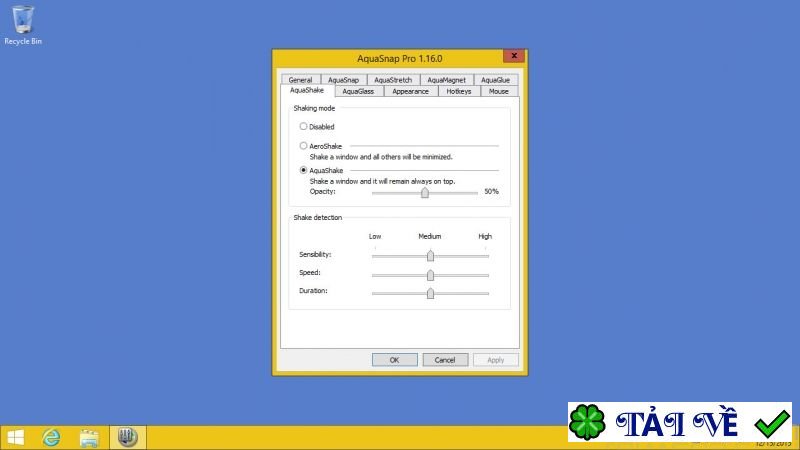Viewport: 800px width, 450px height.
Task: Click the Shake detection group label
Action: coord(317,217)
